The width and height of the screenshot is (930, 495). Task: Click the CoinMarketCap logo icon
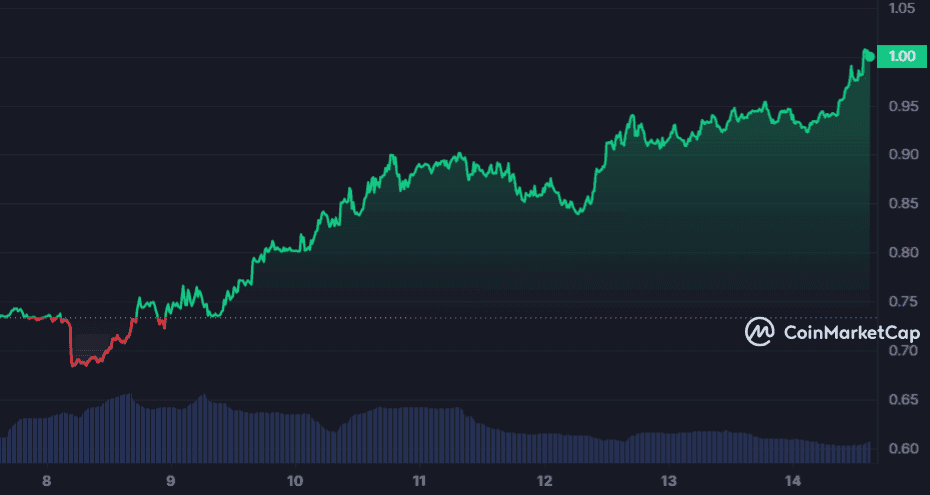pyautogui.click(x=760, y=331)
